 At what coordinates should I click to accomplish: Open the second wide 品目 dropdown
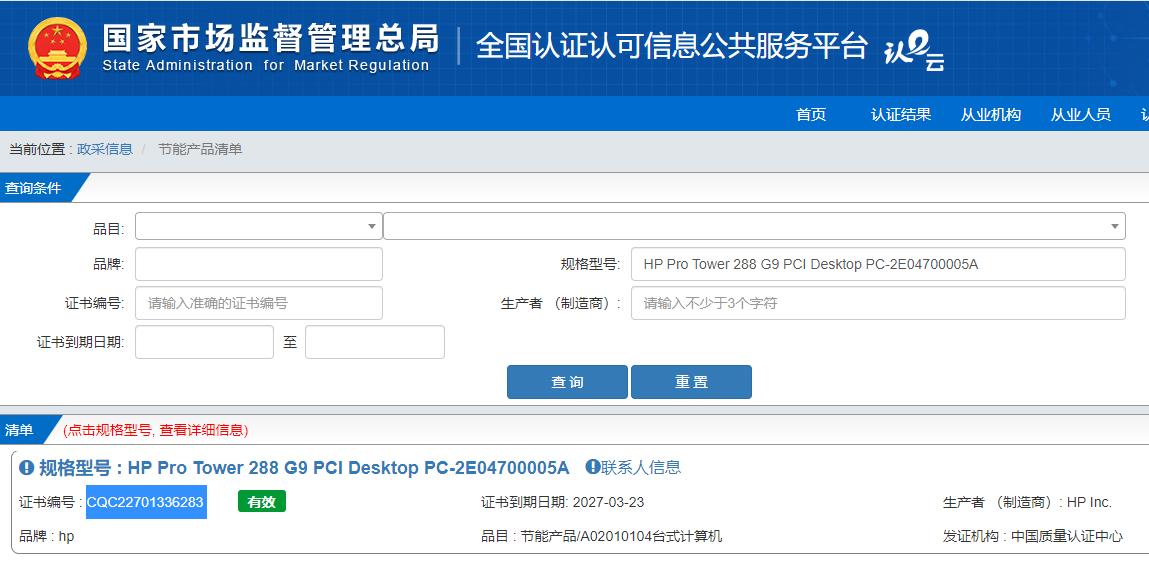[754, 226]
